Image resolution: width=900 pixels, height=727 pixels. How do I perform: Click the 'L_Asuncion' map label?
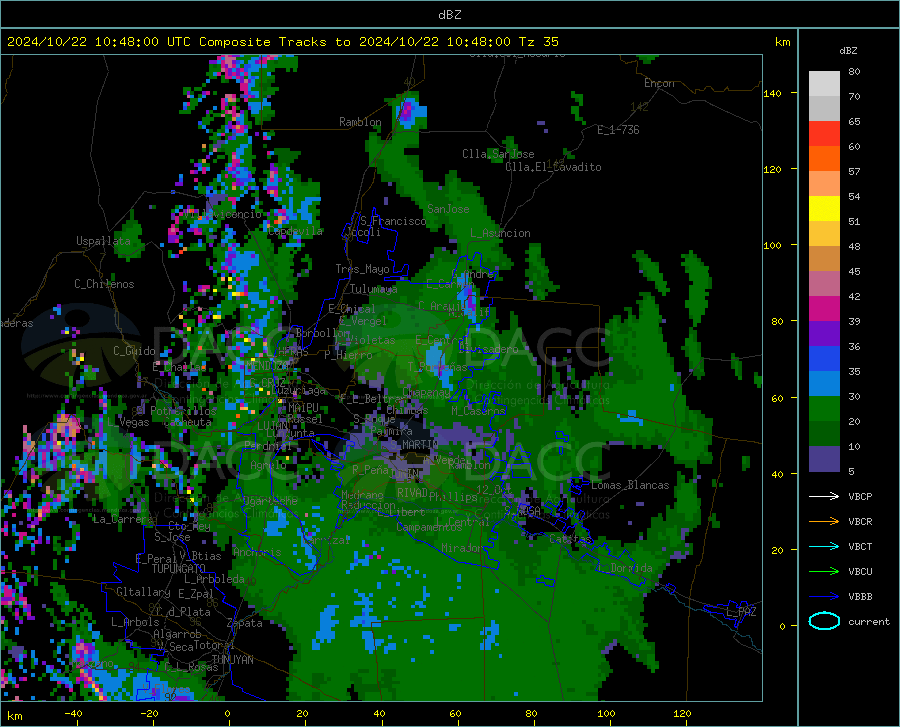tap(500, 233)
